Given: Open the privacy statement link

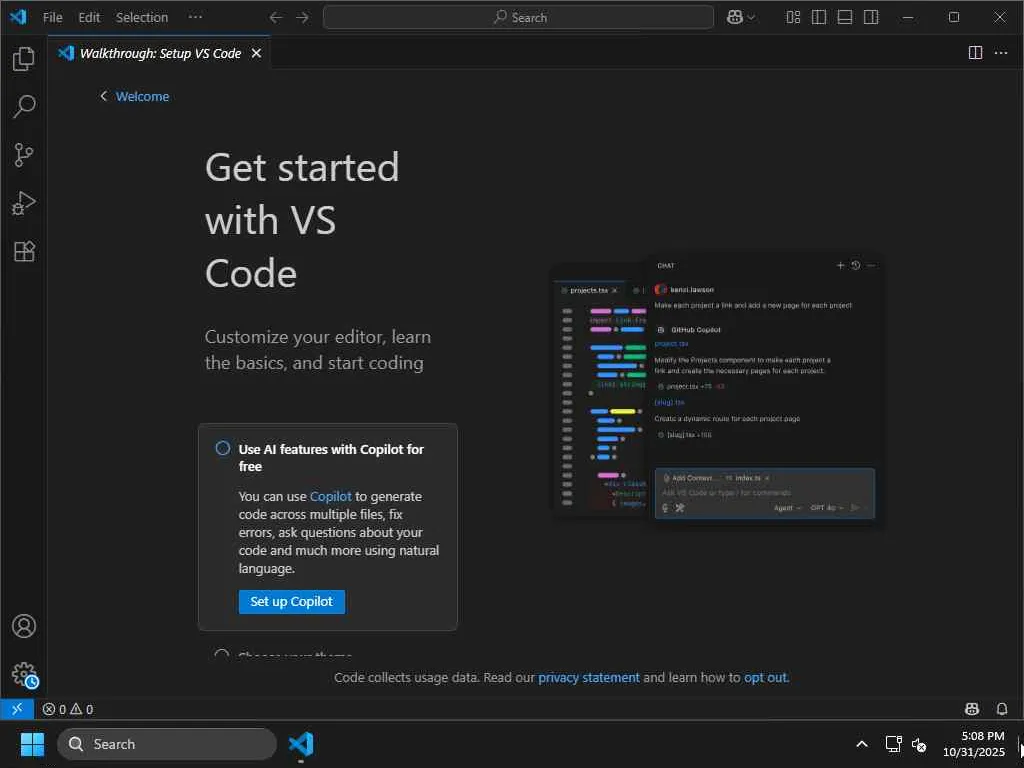Looking at the screenshot, I should coord(589,678).
